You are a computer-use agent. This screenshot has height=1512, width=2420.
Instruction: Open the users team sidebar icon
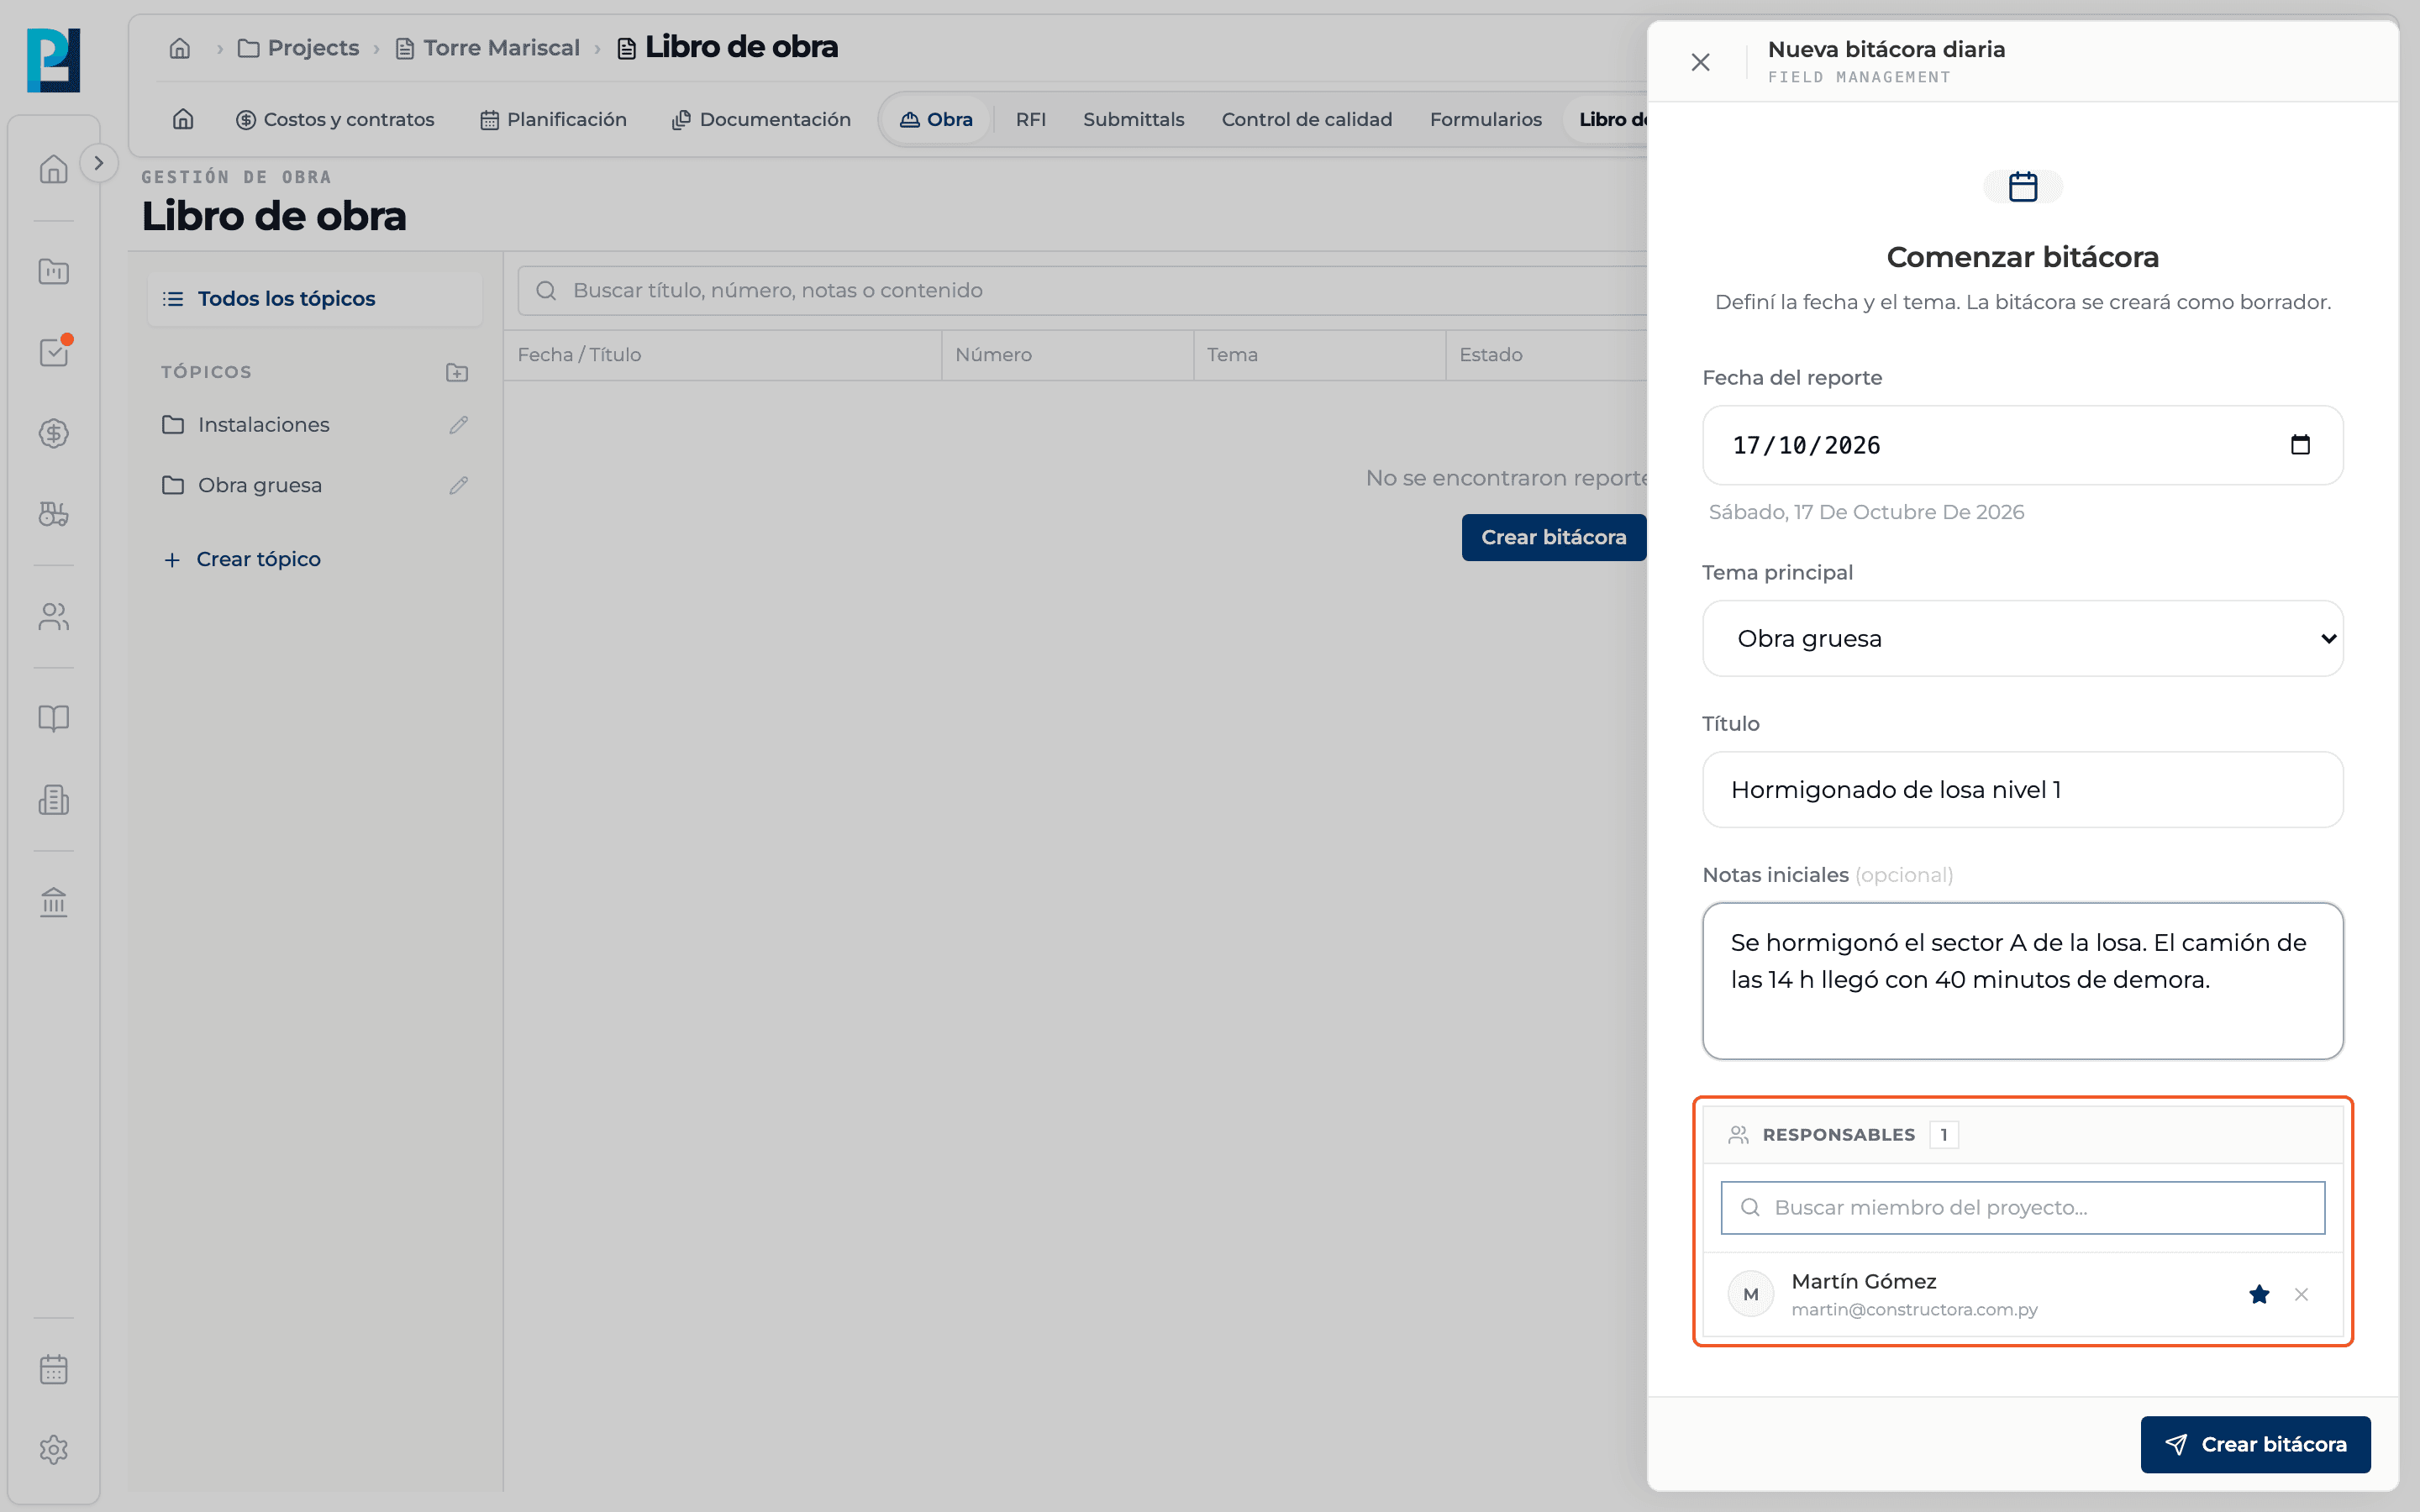[x=53, y=617]
